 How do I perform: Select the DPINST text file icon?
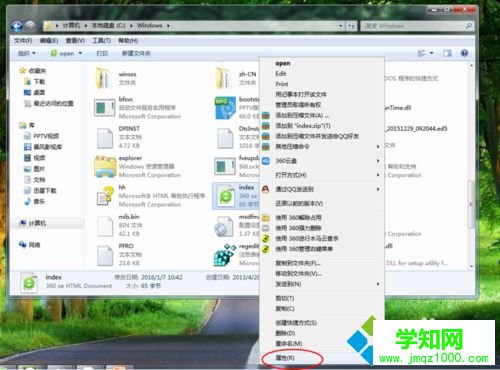click(x=105, y=138)
